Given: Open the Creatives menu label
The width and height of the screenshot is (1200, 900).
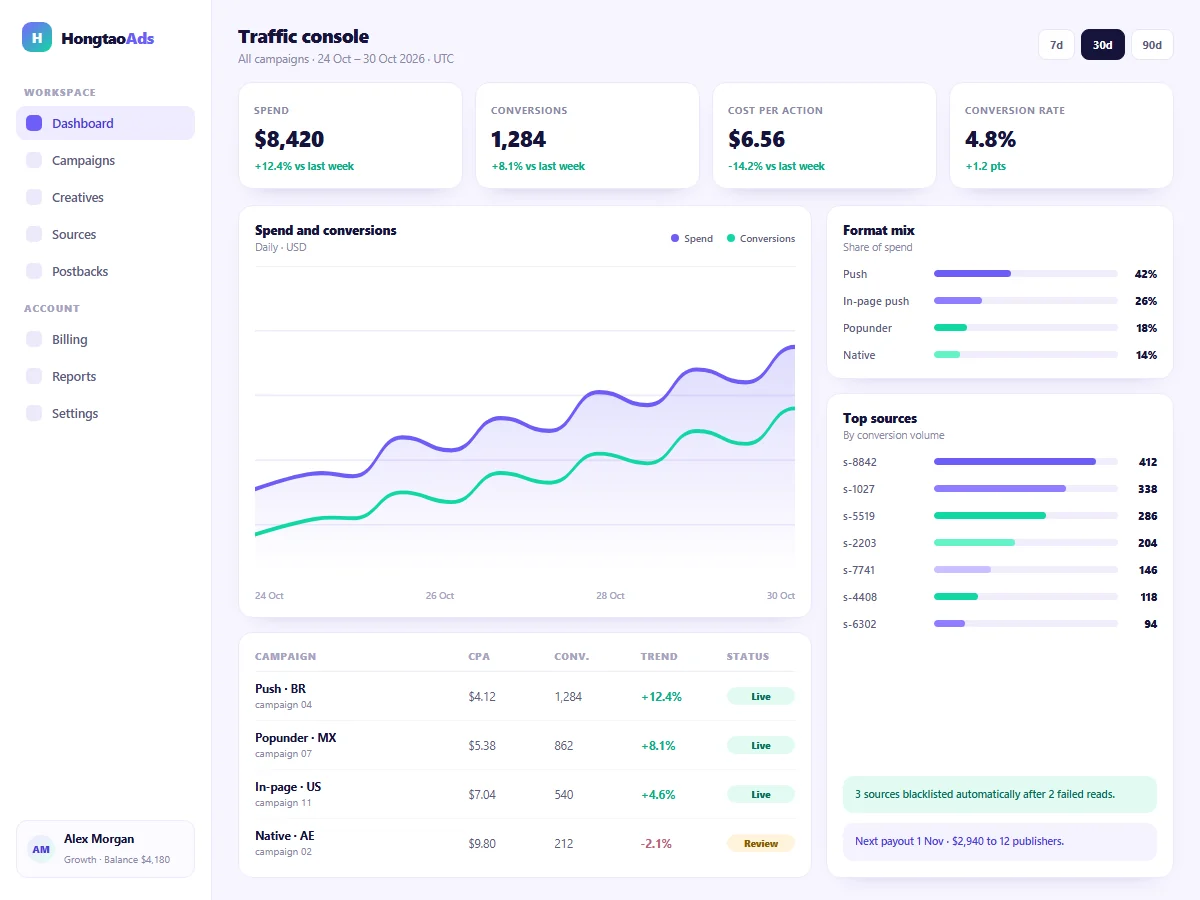Looking at the screenshot, I should coord(78,197).
